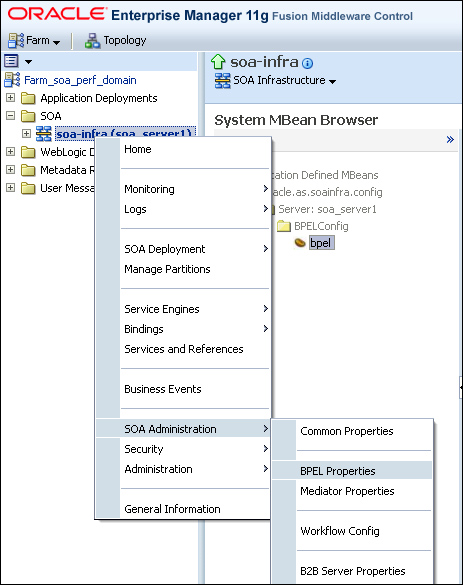
Task: Expand the Metadata Repositories folder
Action: click(x=10, y=170)
